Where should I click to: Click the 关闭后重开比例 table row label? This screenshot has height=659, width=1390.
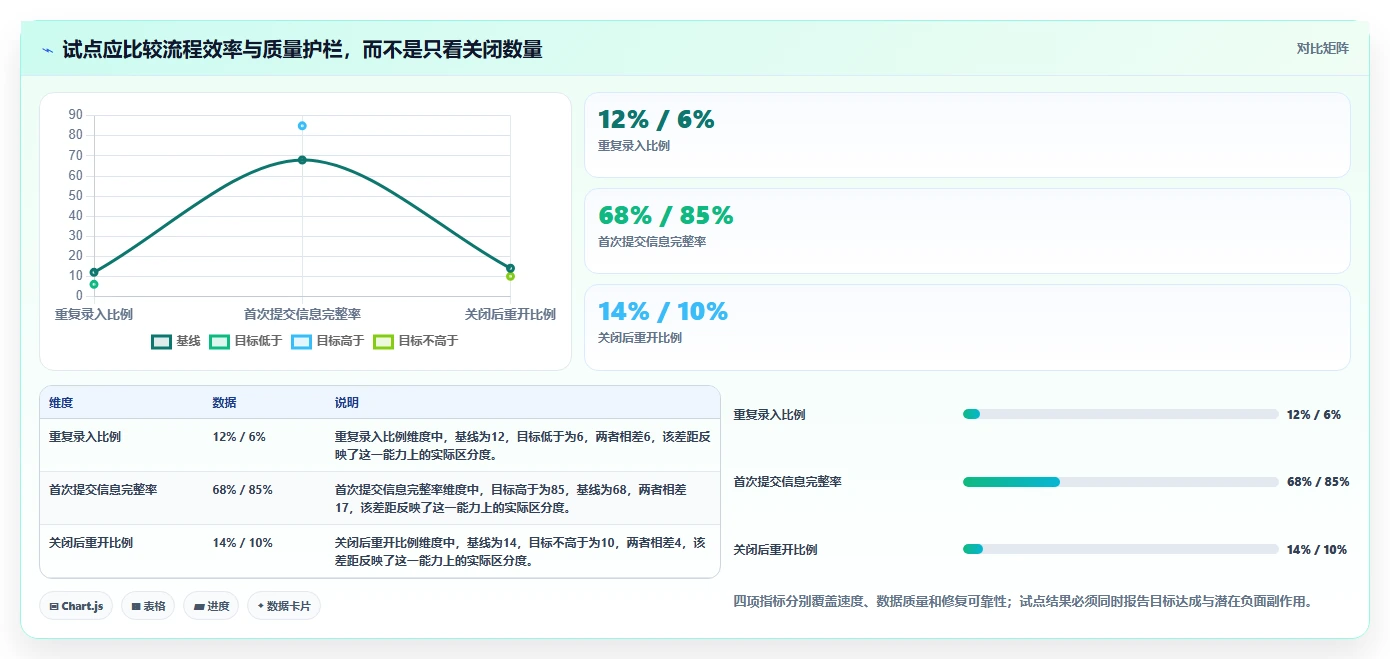[x=91, y=543]
